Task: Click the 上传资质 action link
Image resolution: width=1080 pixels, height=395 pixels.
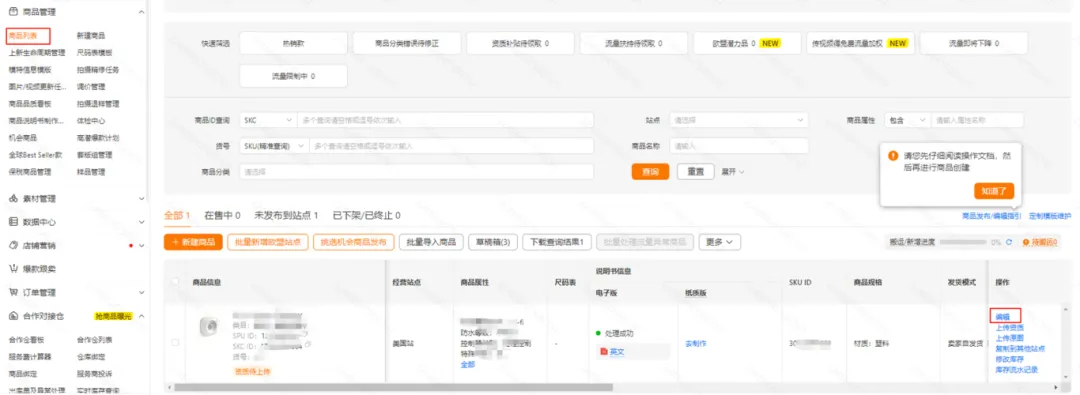Action: 1009,327
